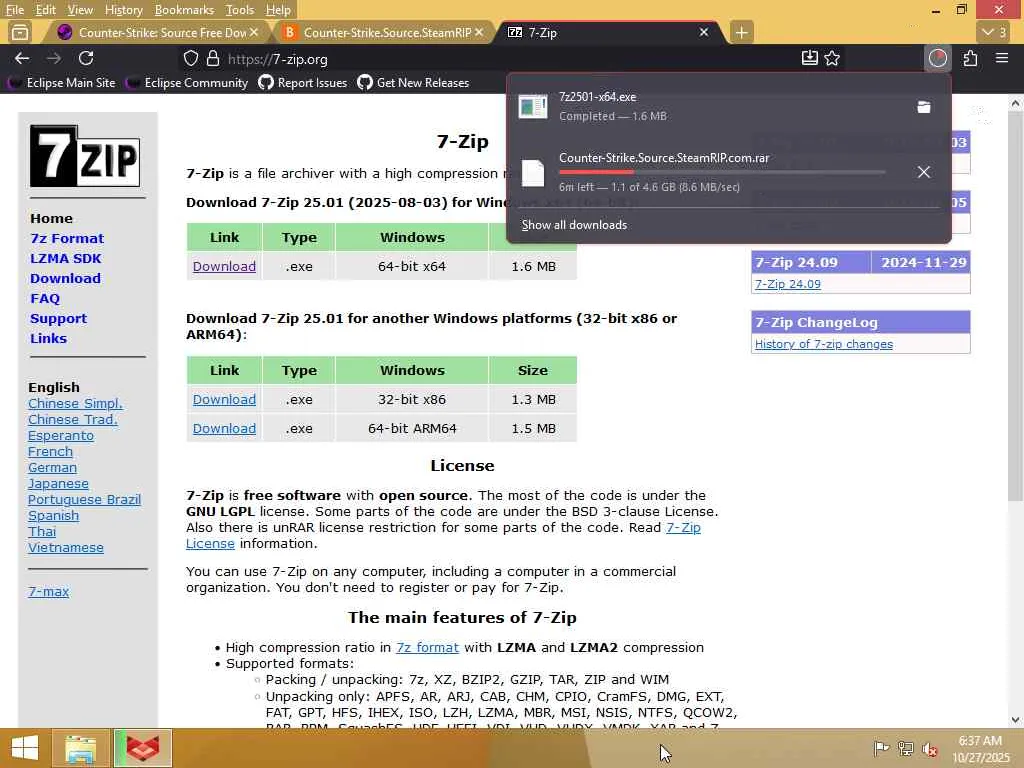Open the 7-max link
This screenshot has height=768, width=1024.
click(48, 592)
